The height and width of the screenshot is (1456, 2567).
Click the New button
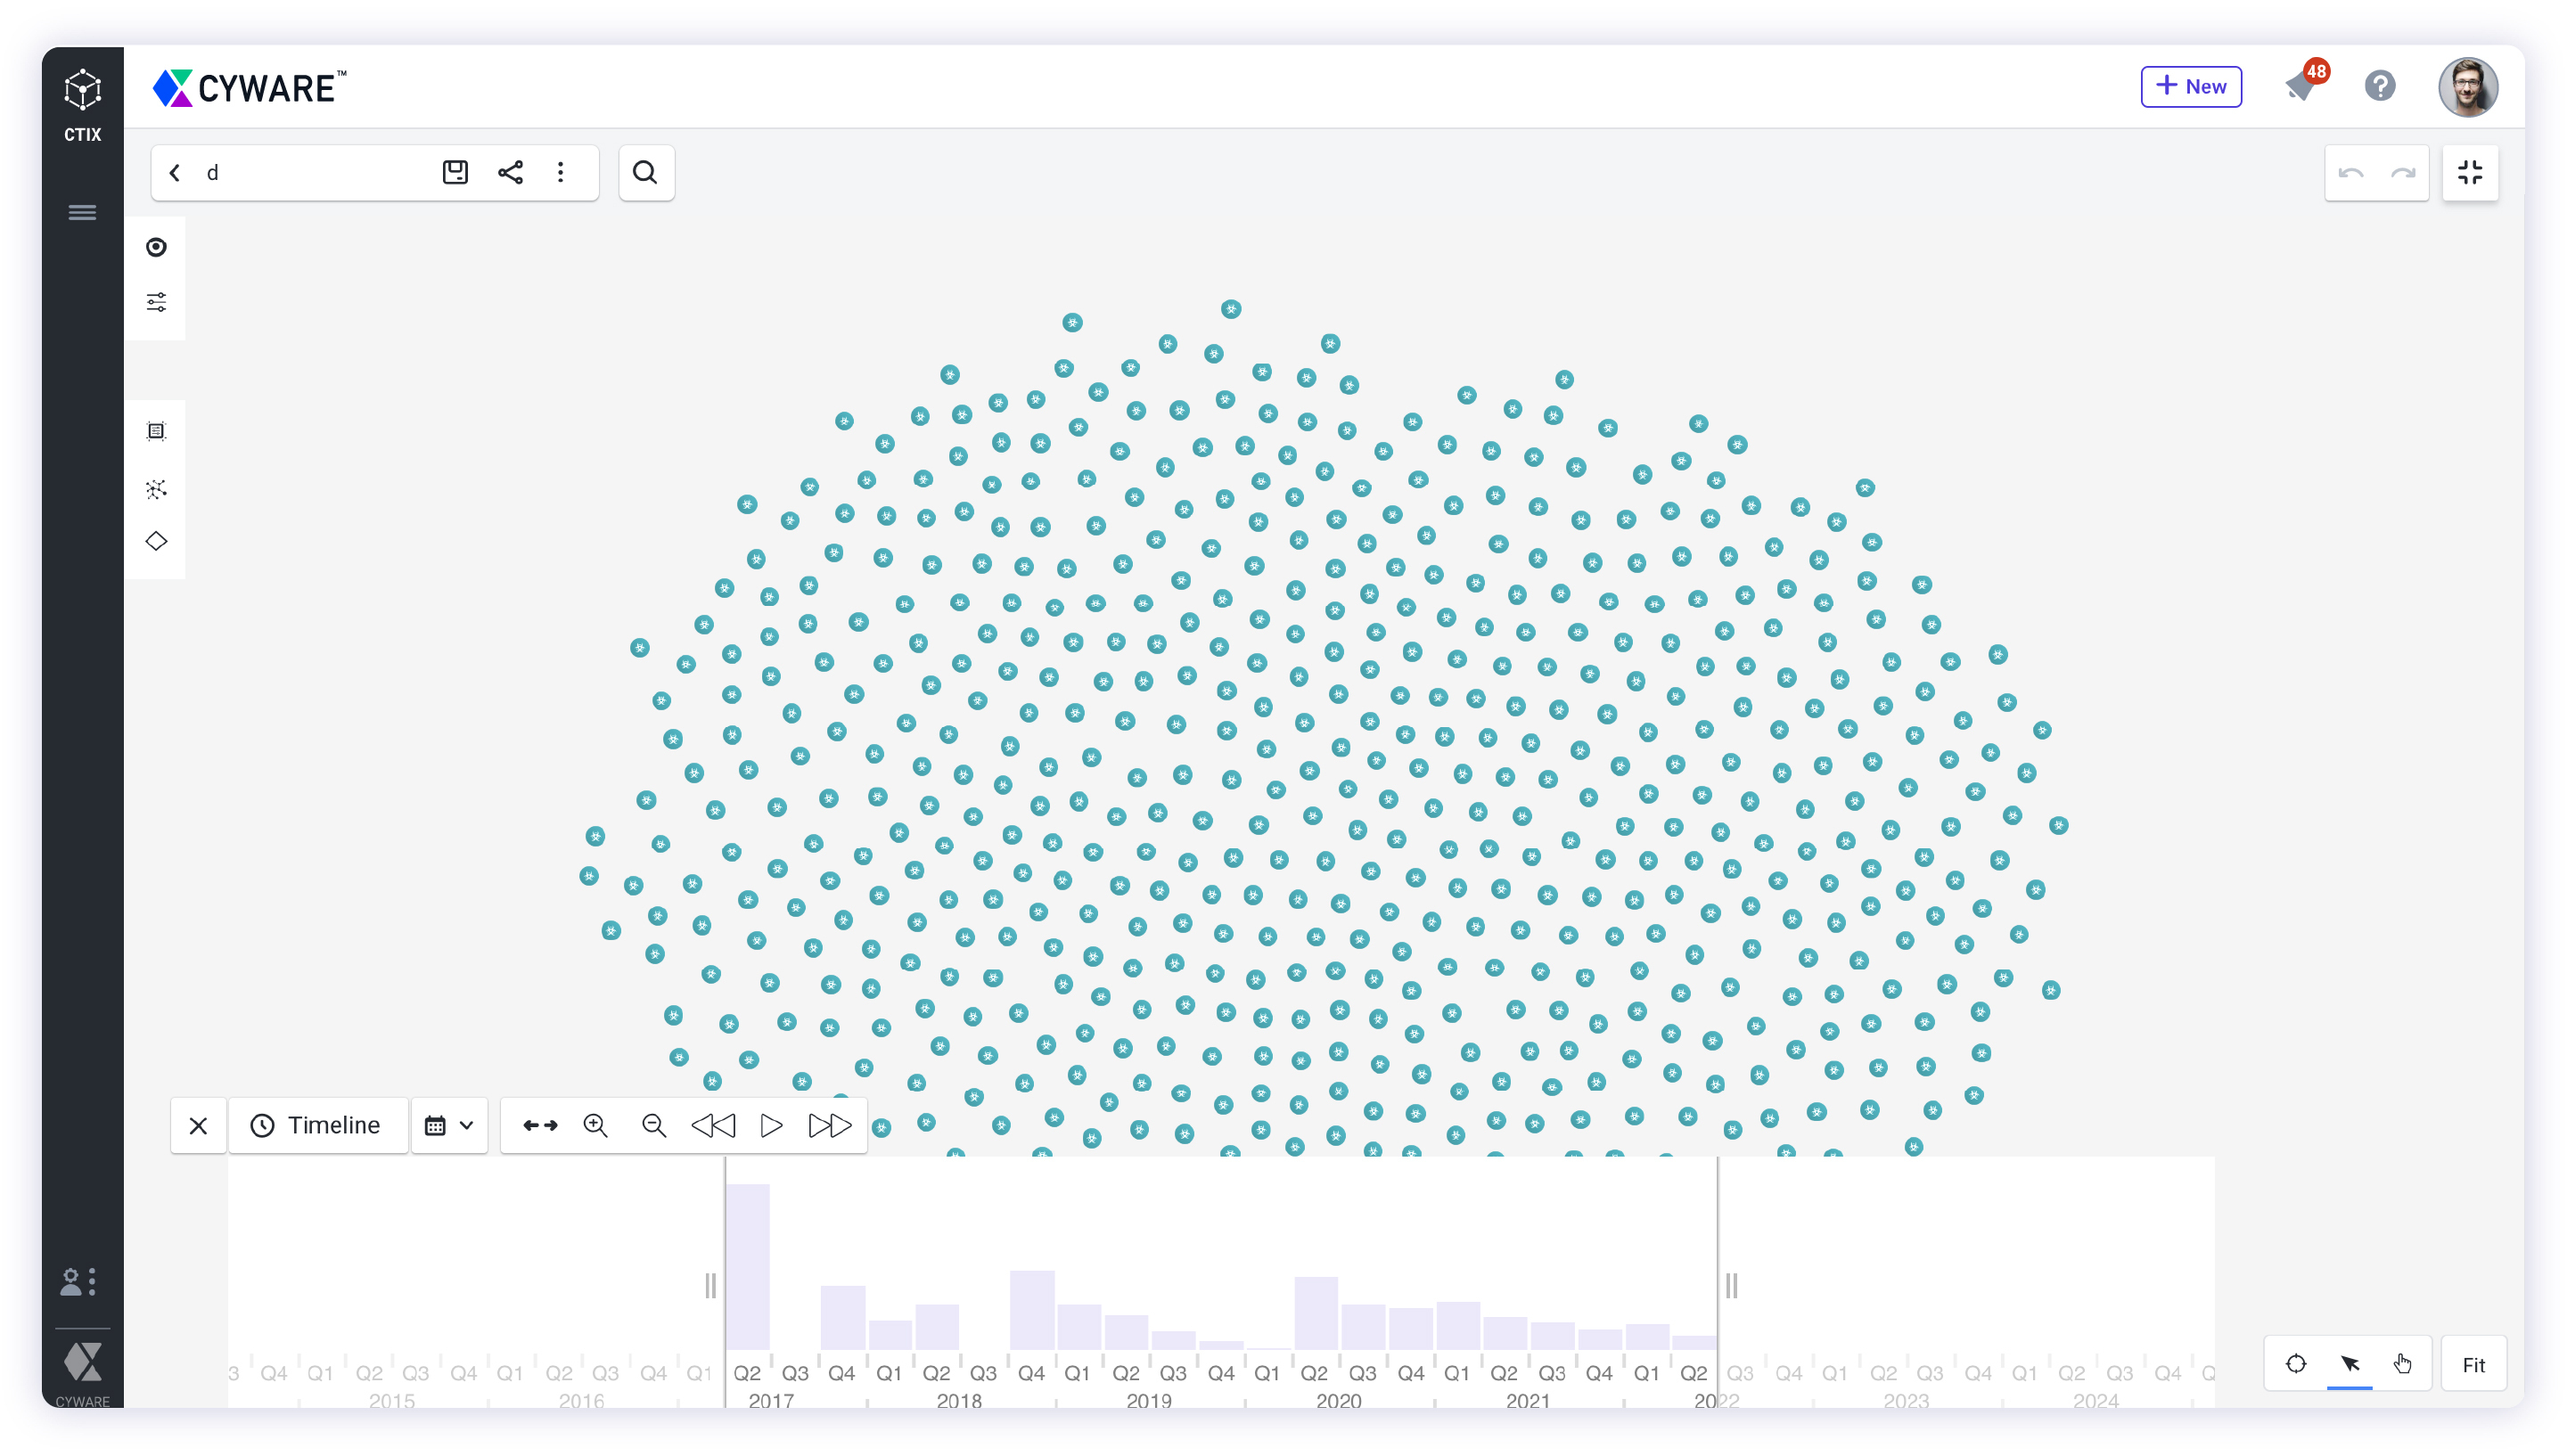pyautogui.click(x=2190, y=86)
